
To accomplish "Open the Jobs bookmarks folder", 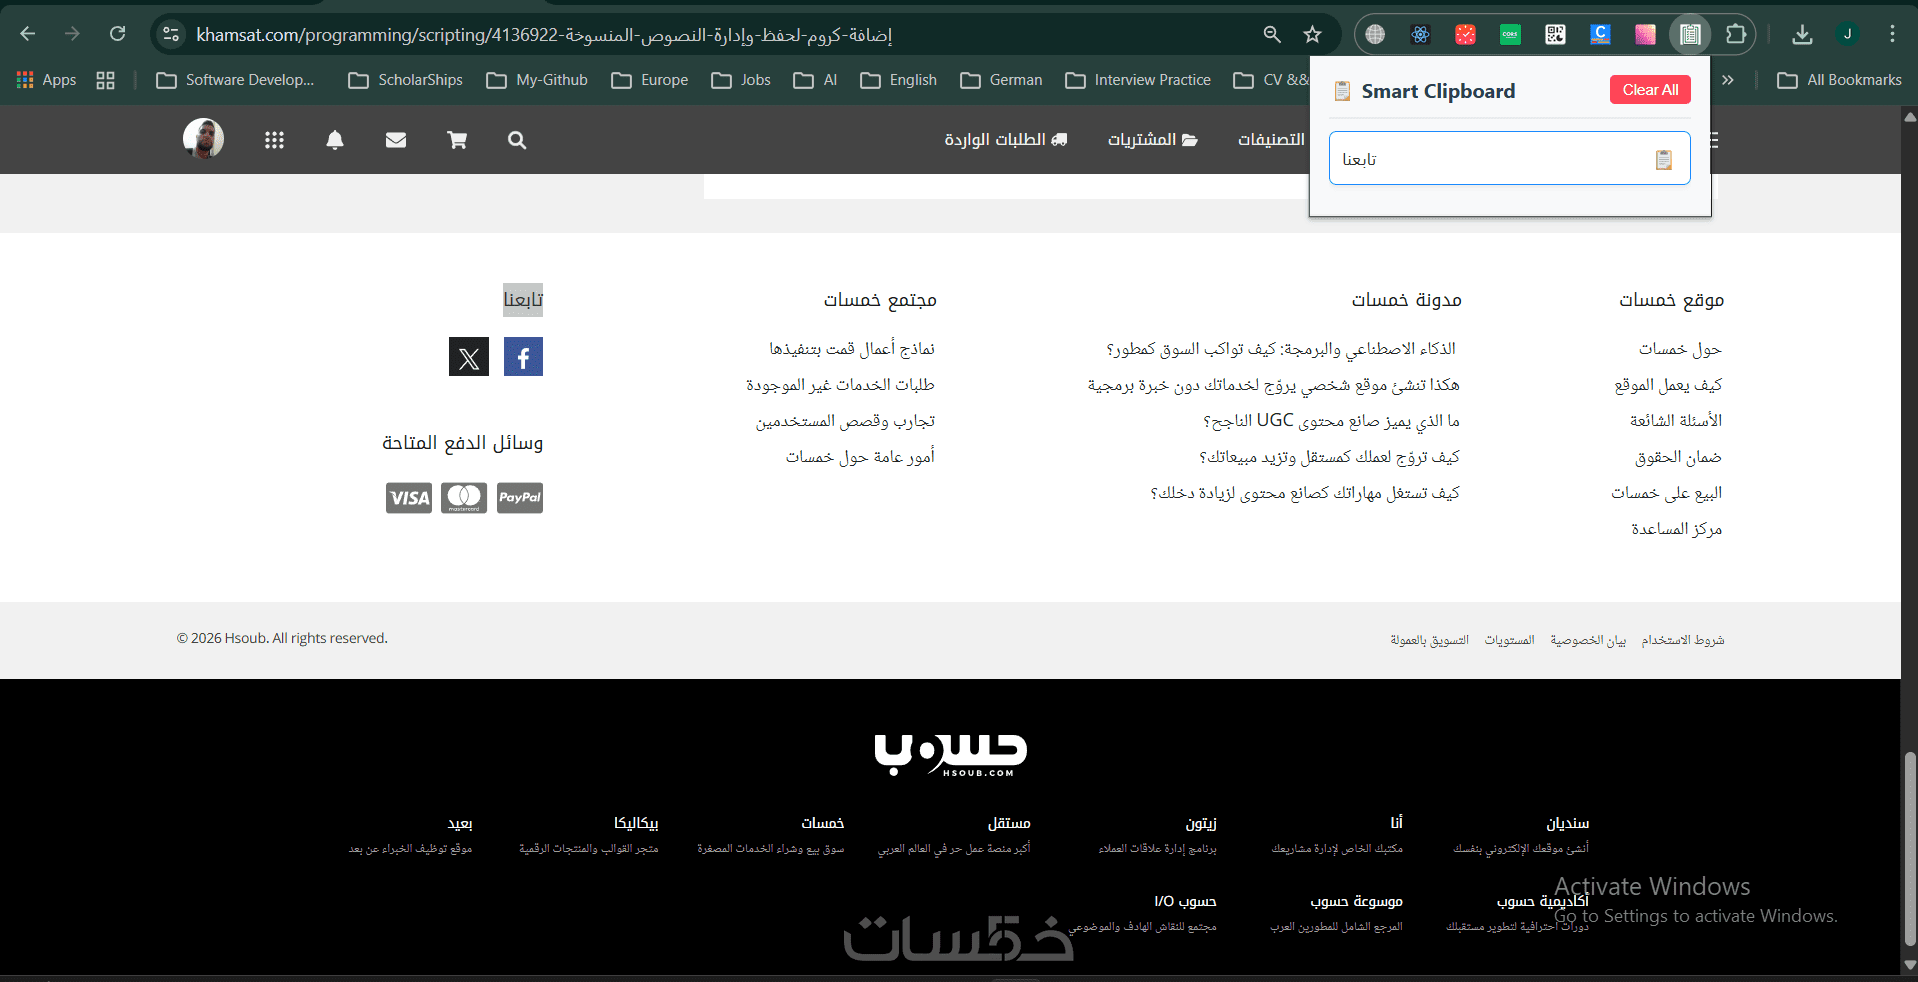I will [x=741, y=80].
